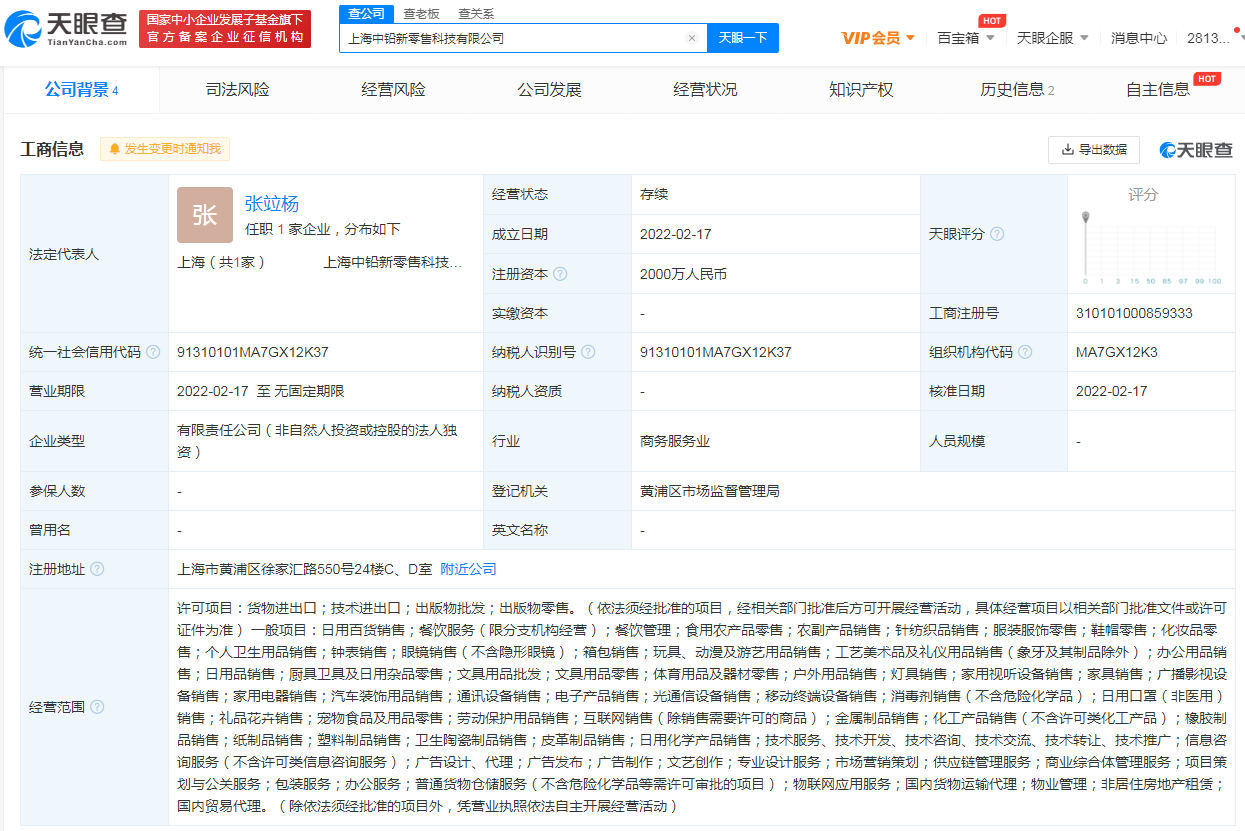Image resolution: width=1245 pixels, height=831 pixels.
Task: Click help icon beside 经营范围
Action: (97, 707)
